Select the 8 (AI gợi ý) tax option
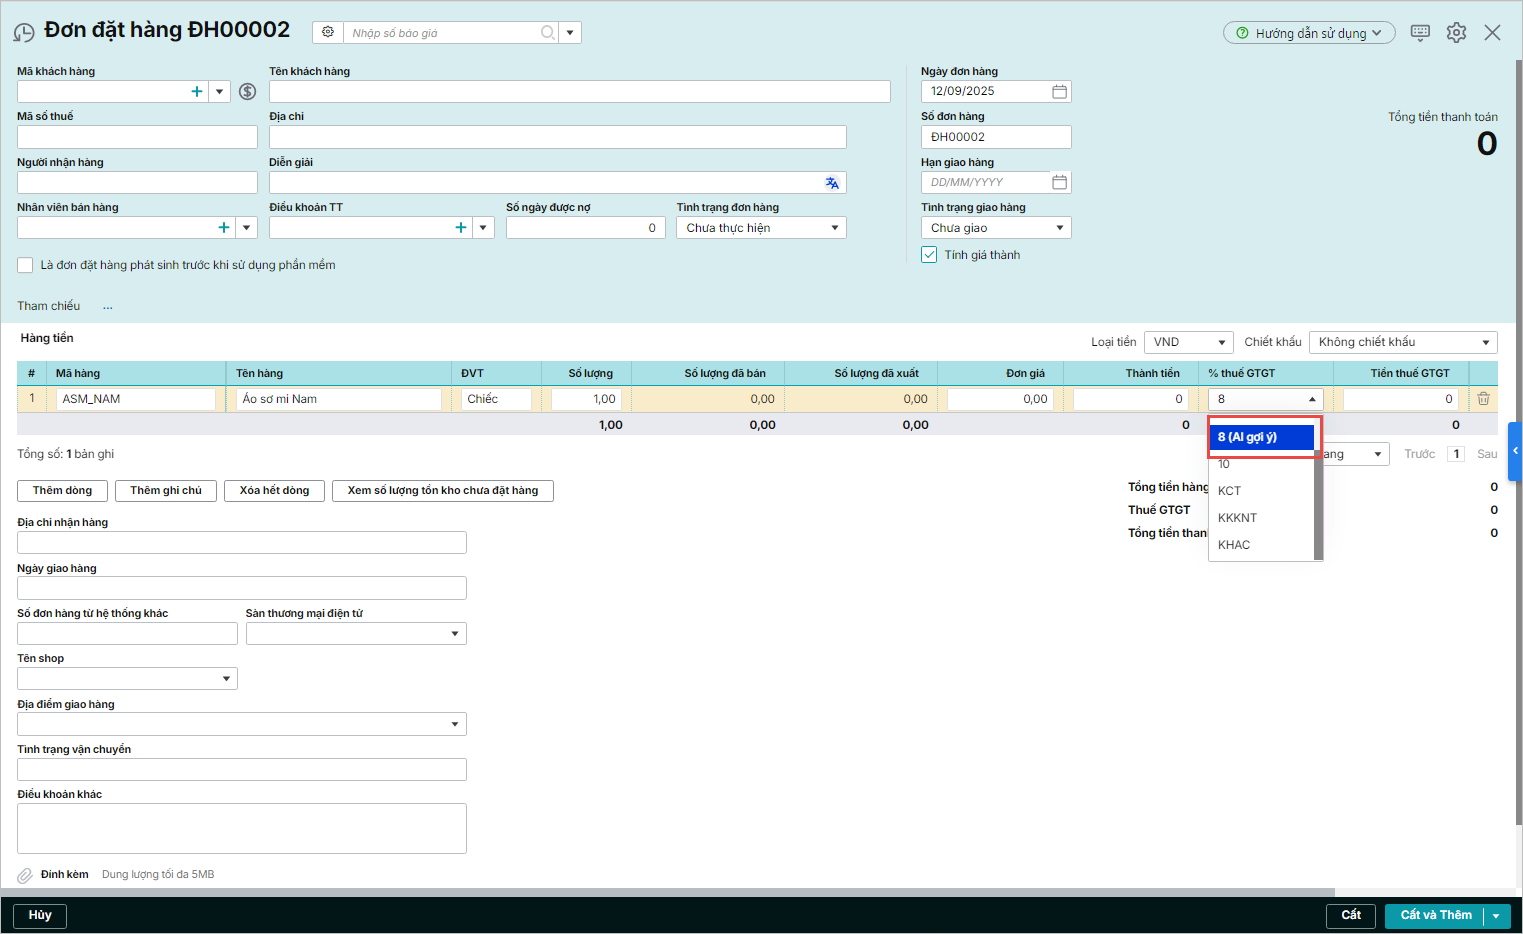The image size is (1523, 934). point(1261,437)
